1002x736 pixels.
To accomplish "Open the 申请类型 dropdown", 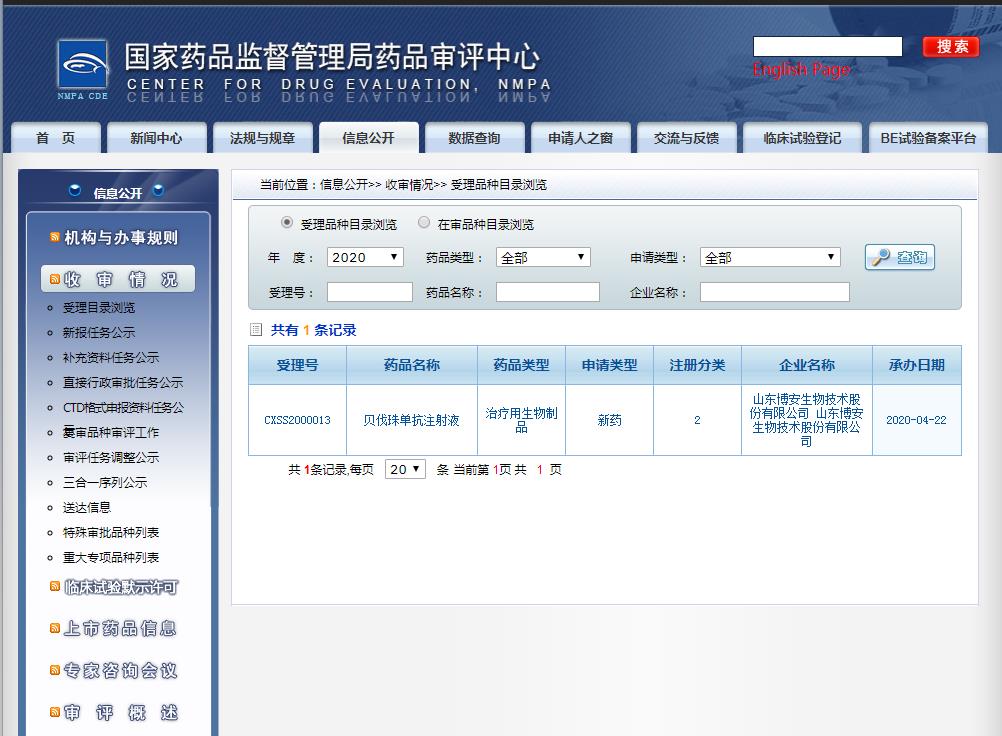I will tap(770, 257).
